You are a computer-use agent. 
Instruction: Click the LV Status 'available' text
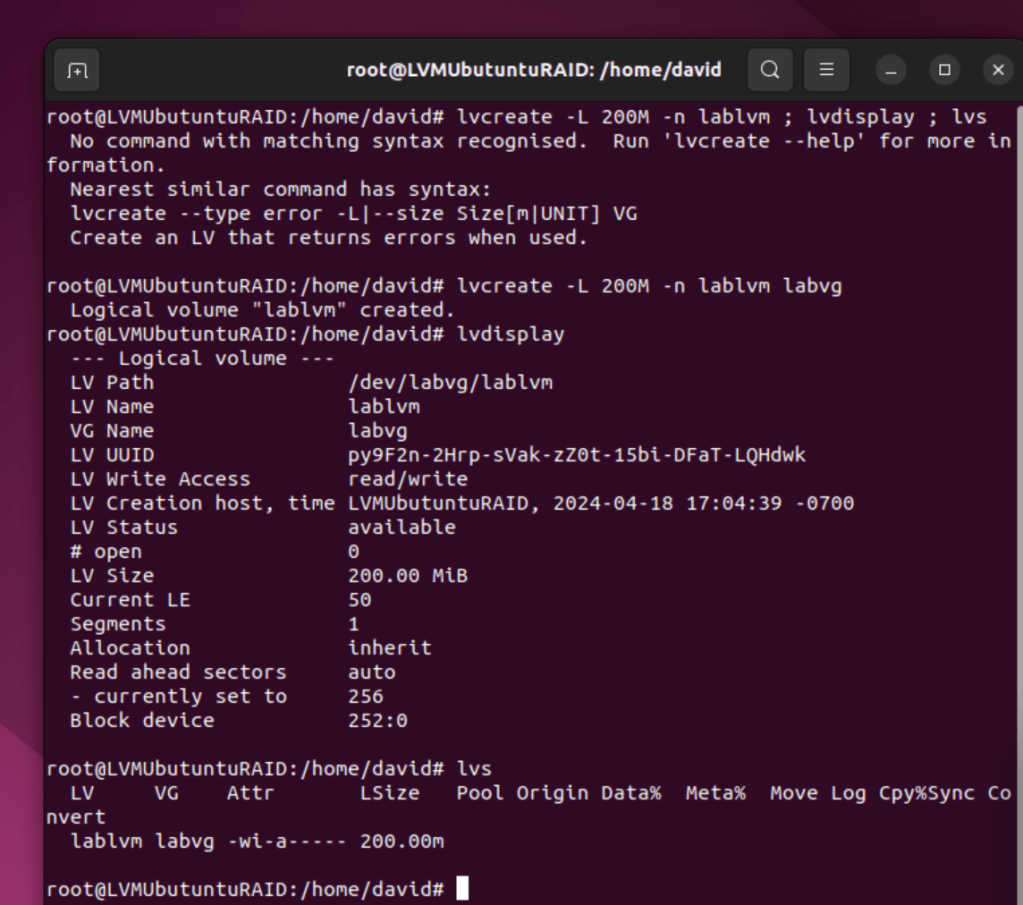401,527
